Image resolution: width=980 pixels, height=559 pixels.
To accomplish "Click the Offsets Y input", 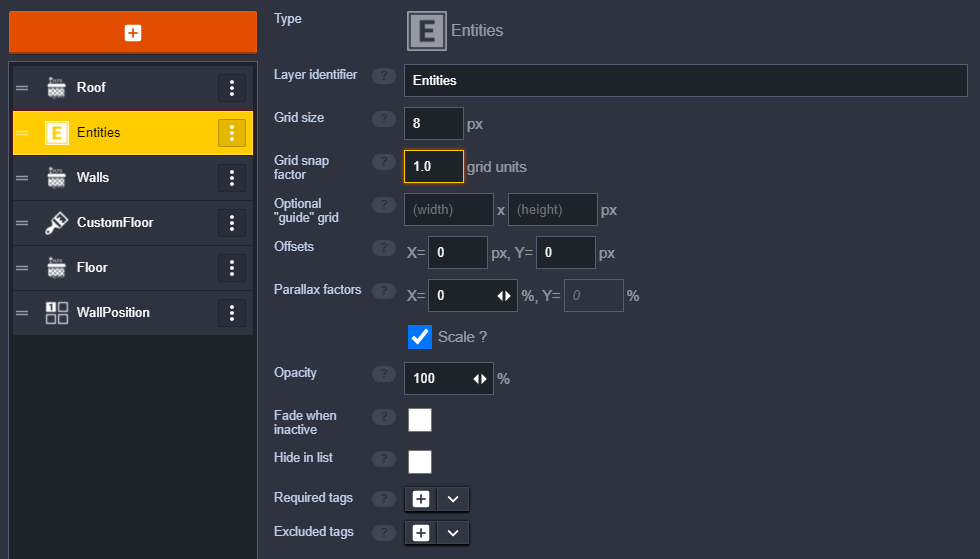I will pos(566,253).
